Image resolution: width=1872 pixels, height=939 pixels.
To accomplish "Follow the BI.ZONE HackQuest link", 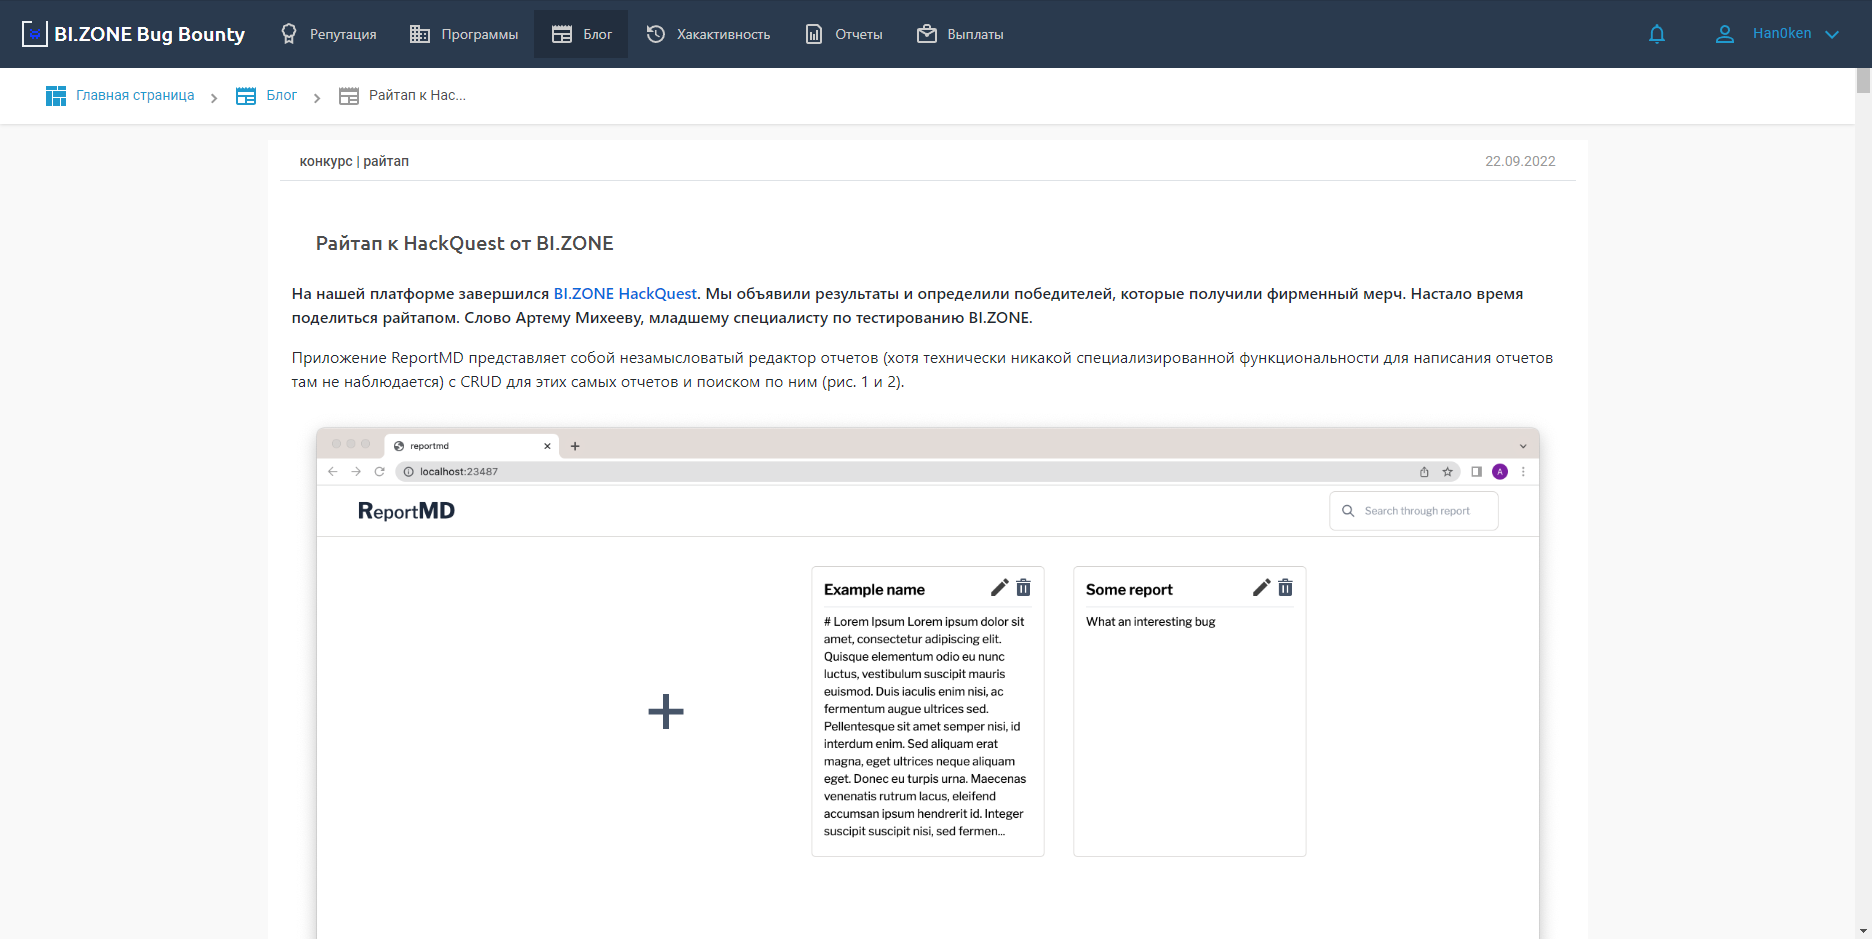I will point(625,294).
